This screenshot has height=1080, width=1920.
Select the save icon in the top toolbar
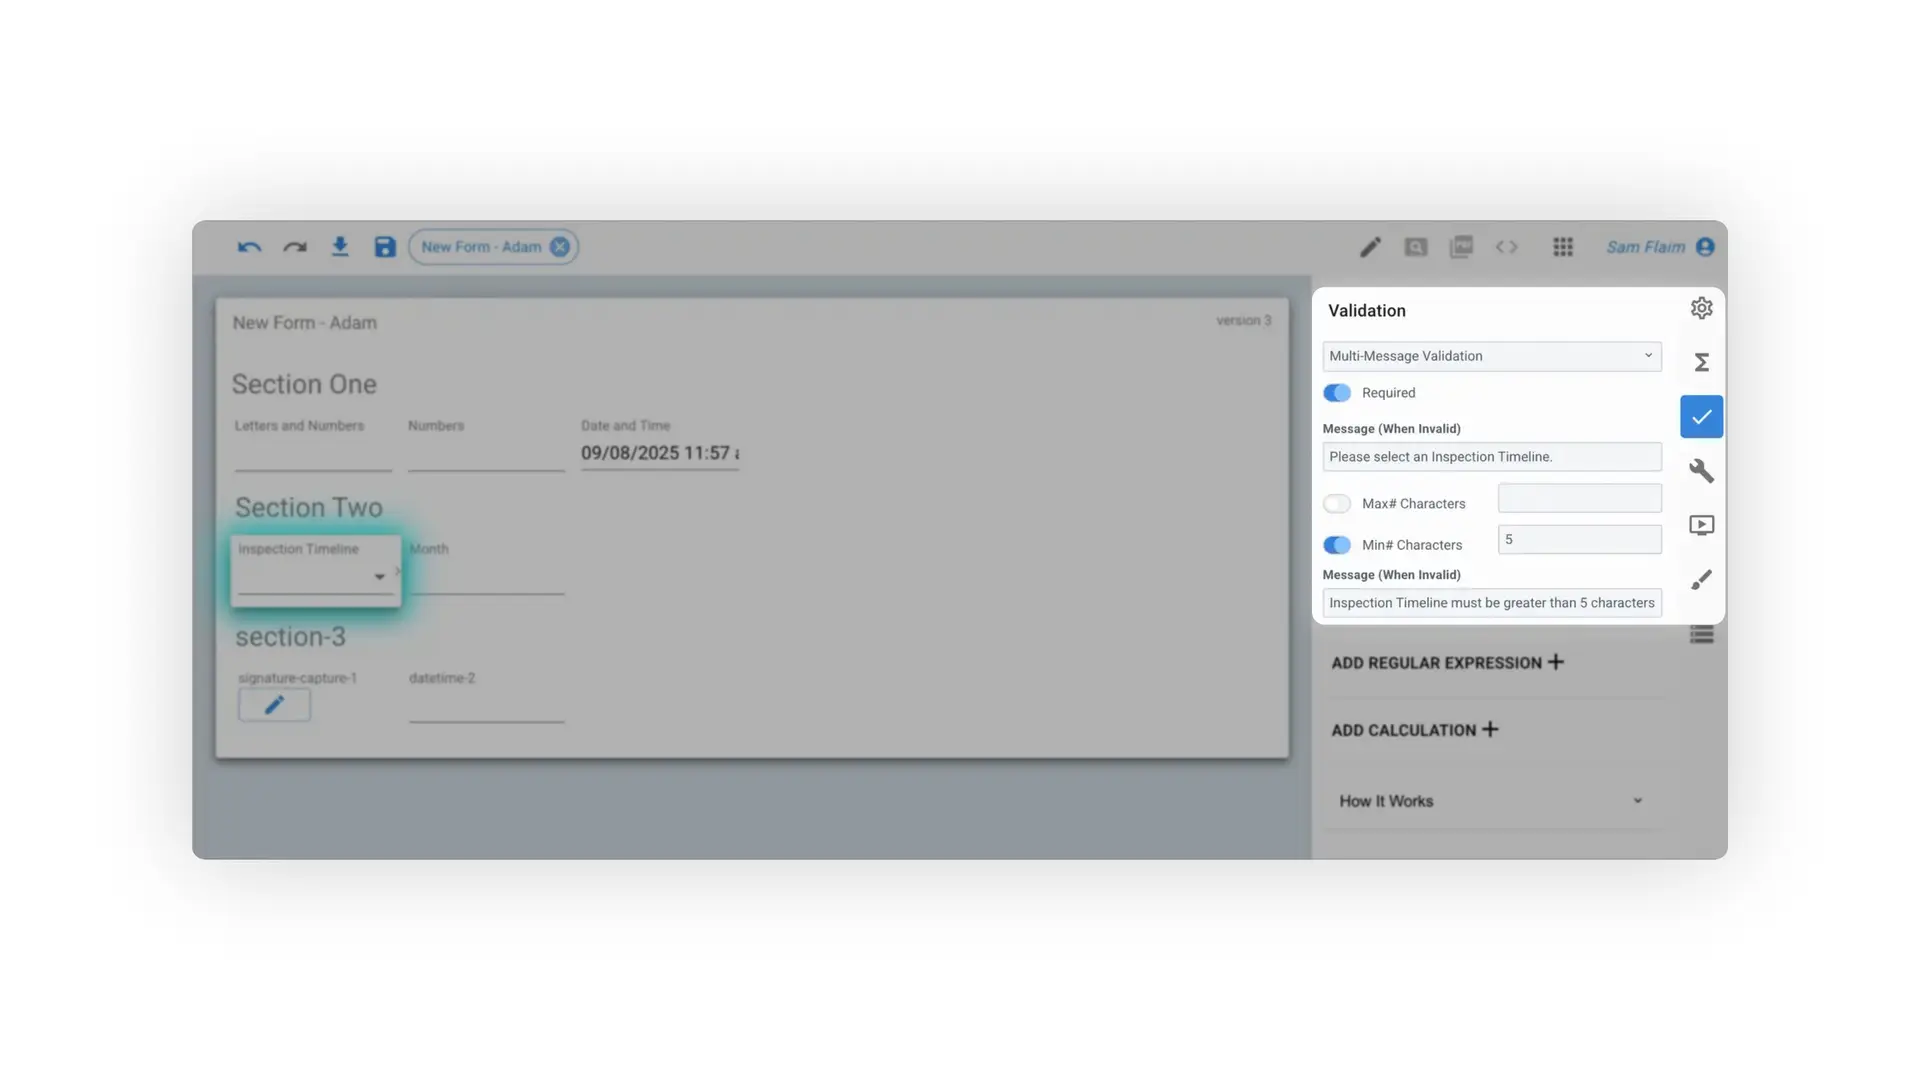[384, 246]
